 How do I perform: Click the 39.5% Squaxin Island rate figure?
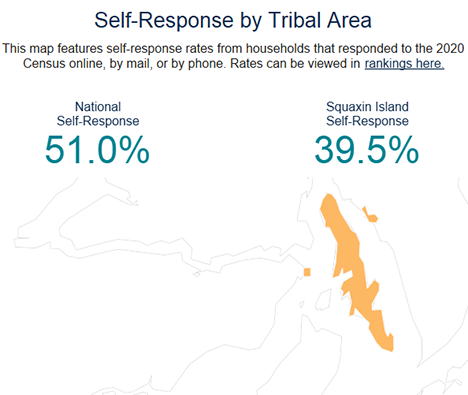point(367,150)
